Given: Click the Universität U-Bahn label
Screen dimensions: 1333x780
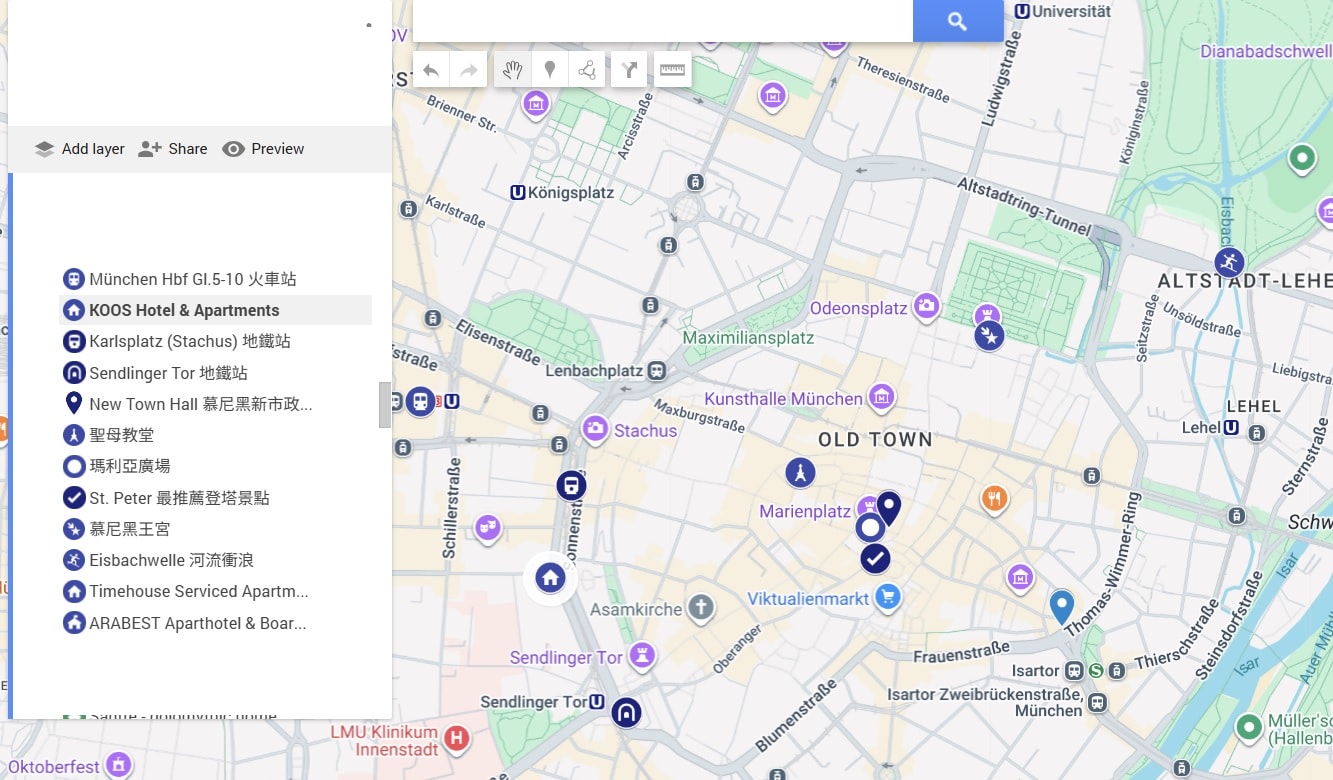Looking at the screenshot, I should [x=1063, y=11].
